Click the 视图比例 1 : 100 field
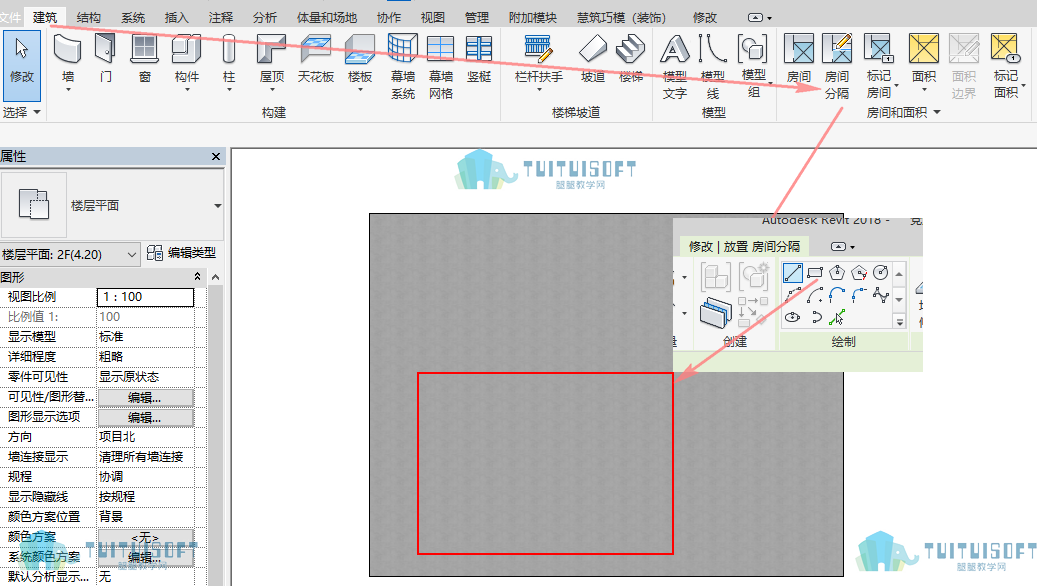 click(x=145, y=297)
